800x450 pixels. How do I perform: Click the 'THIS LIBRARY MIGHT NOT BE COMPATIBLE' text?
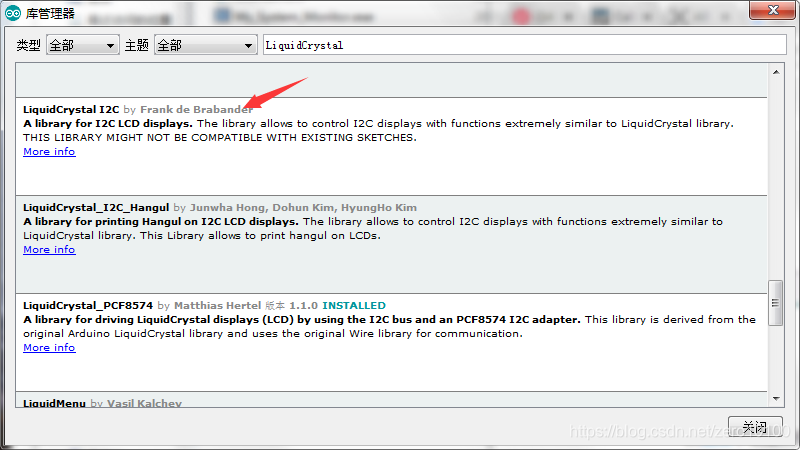[x=219, y=137]
